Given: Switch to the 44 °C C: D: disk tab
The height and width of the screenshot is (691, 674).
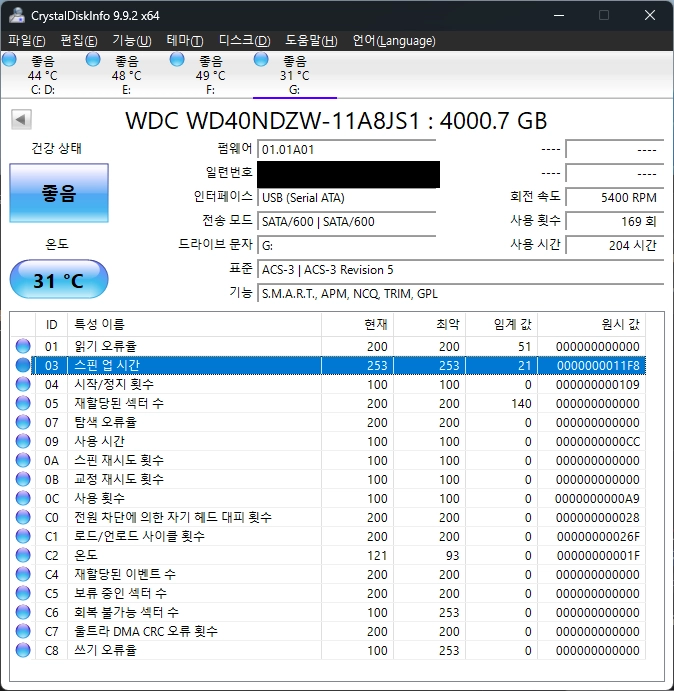Looking at the screenshot, I should click(x=43, y=74).
